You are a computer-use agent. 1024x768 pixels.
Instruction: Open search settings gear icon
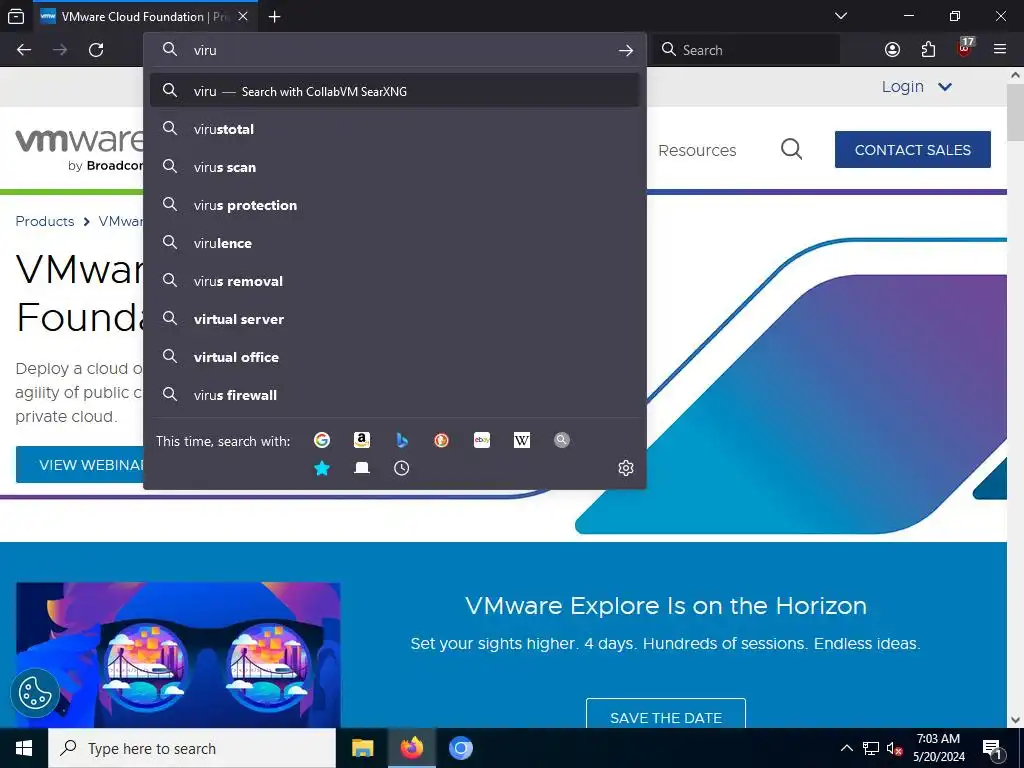pyautogui.click(x=626, y=468)
